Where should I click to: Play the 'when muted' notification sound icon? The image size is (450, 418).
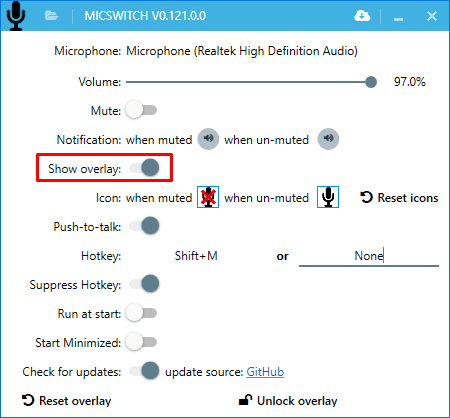pyautogui.click(x=208, y=139)
